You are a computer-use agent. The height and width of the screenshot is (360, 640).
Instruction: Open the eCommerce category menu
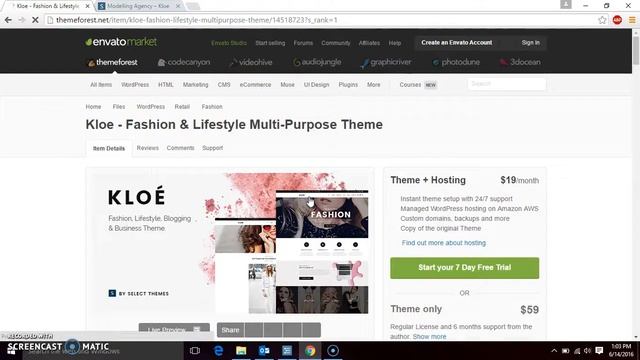point(255,84)
